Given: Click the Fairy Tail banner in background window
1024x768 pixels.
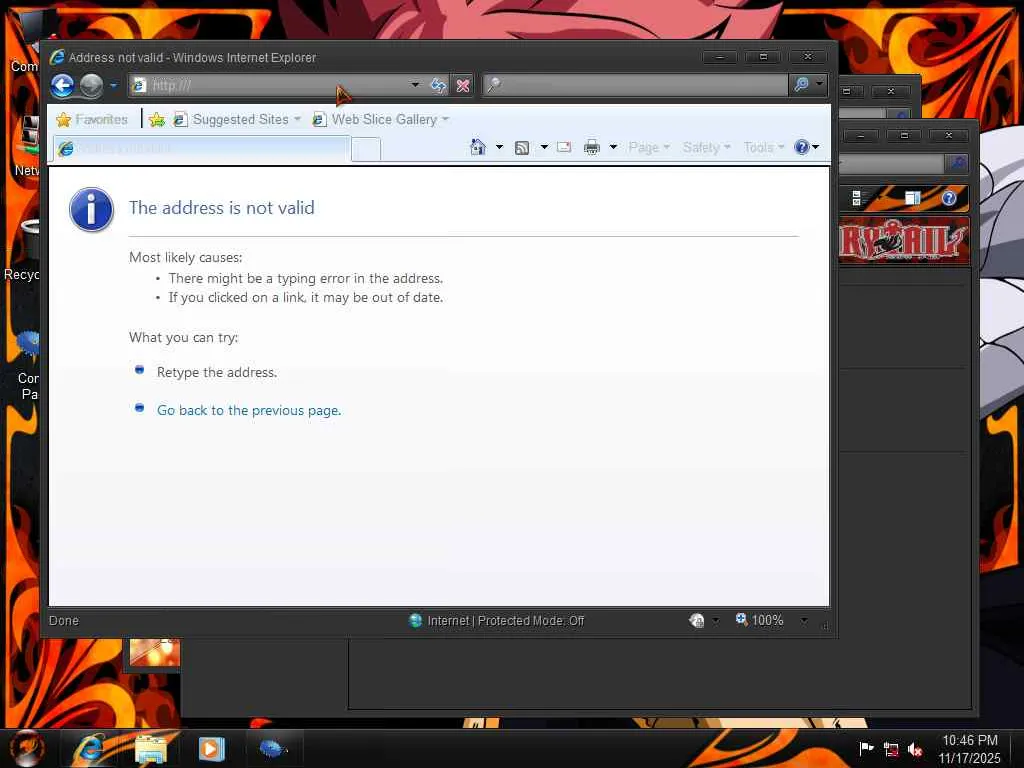Looking at the screenshot, I should (903, 241).
